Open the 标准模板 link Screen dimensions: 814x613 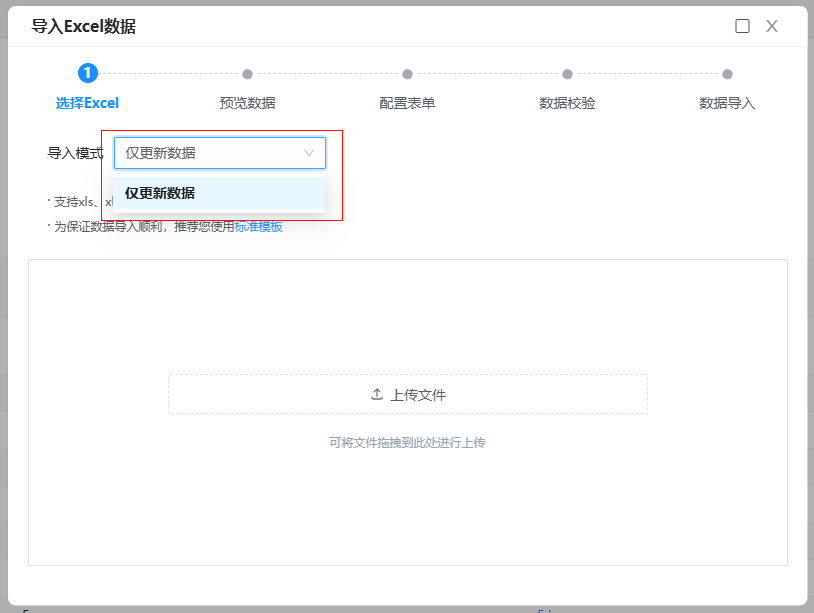pyautogui.click(x=259, y=227)
